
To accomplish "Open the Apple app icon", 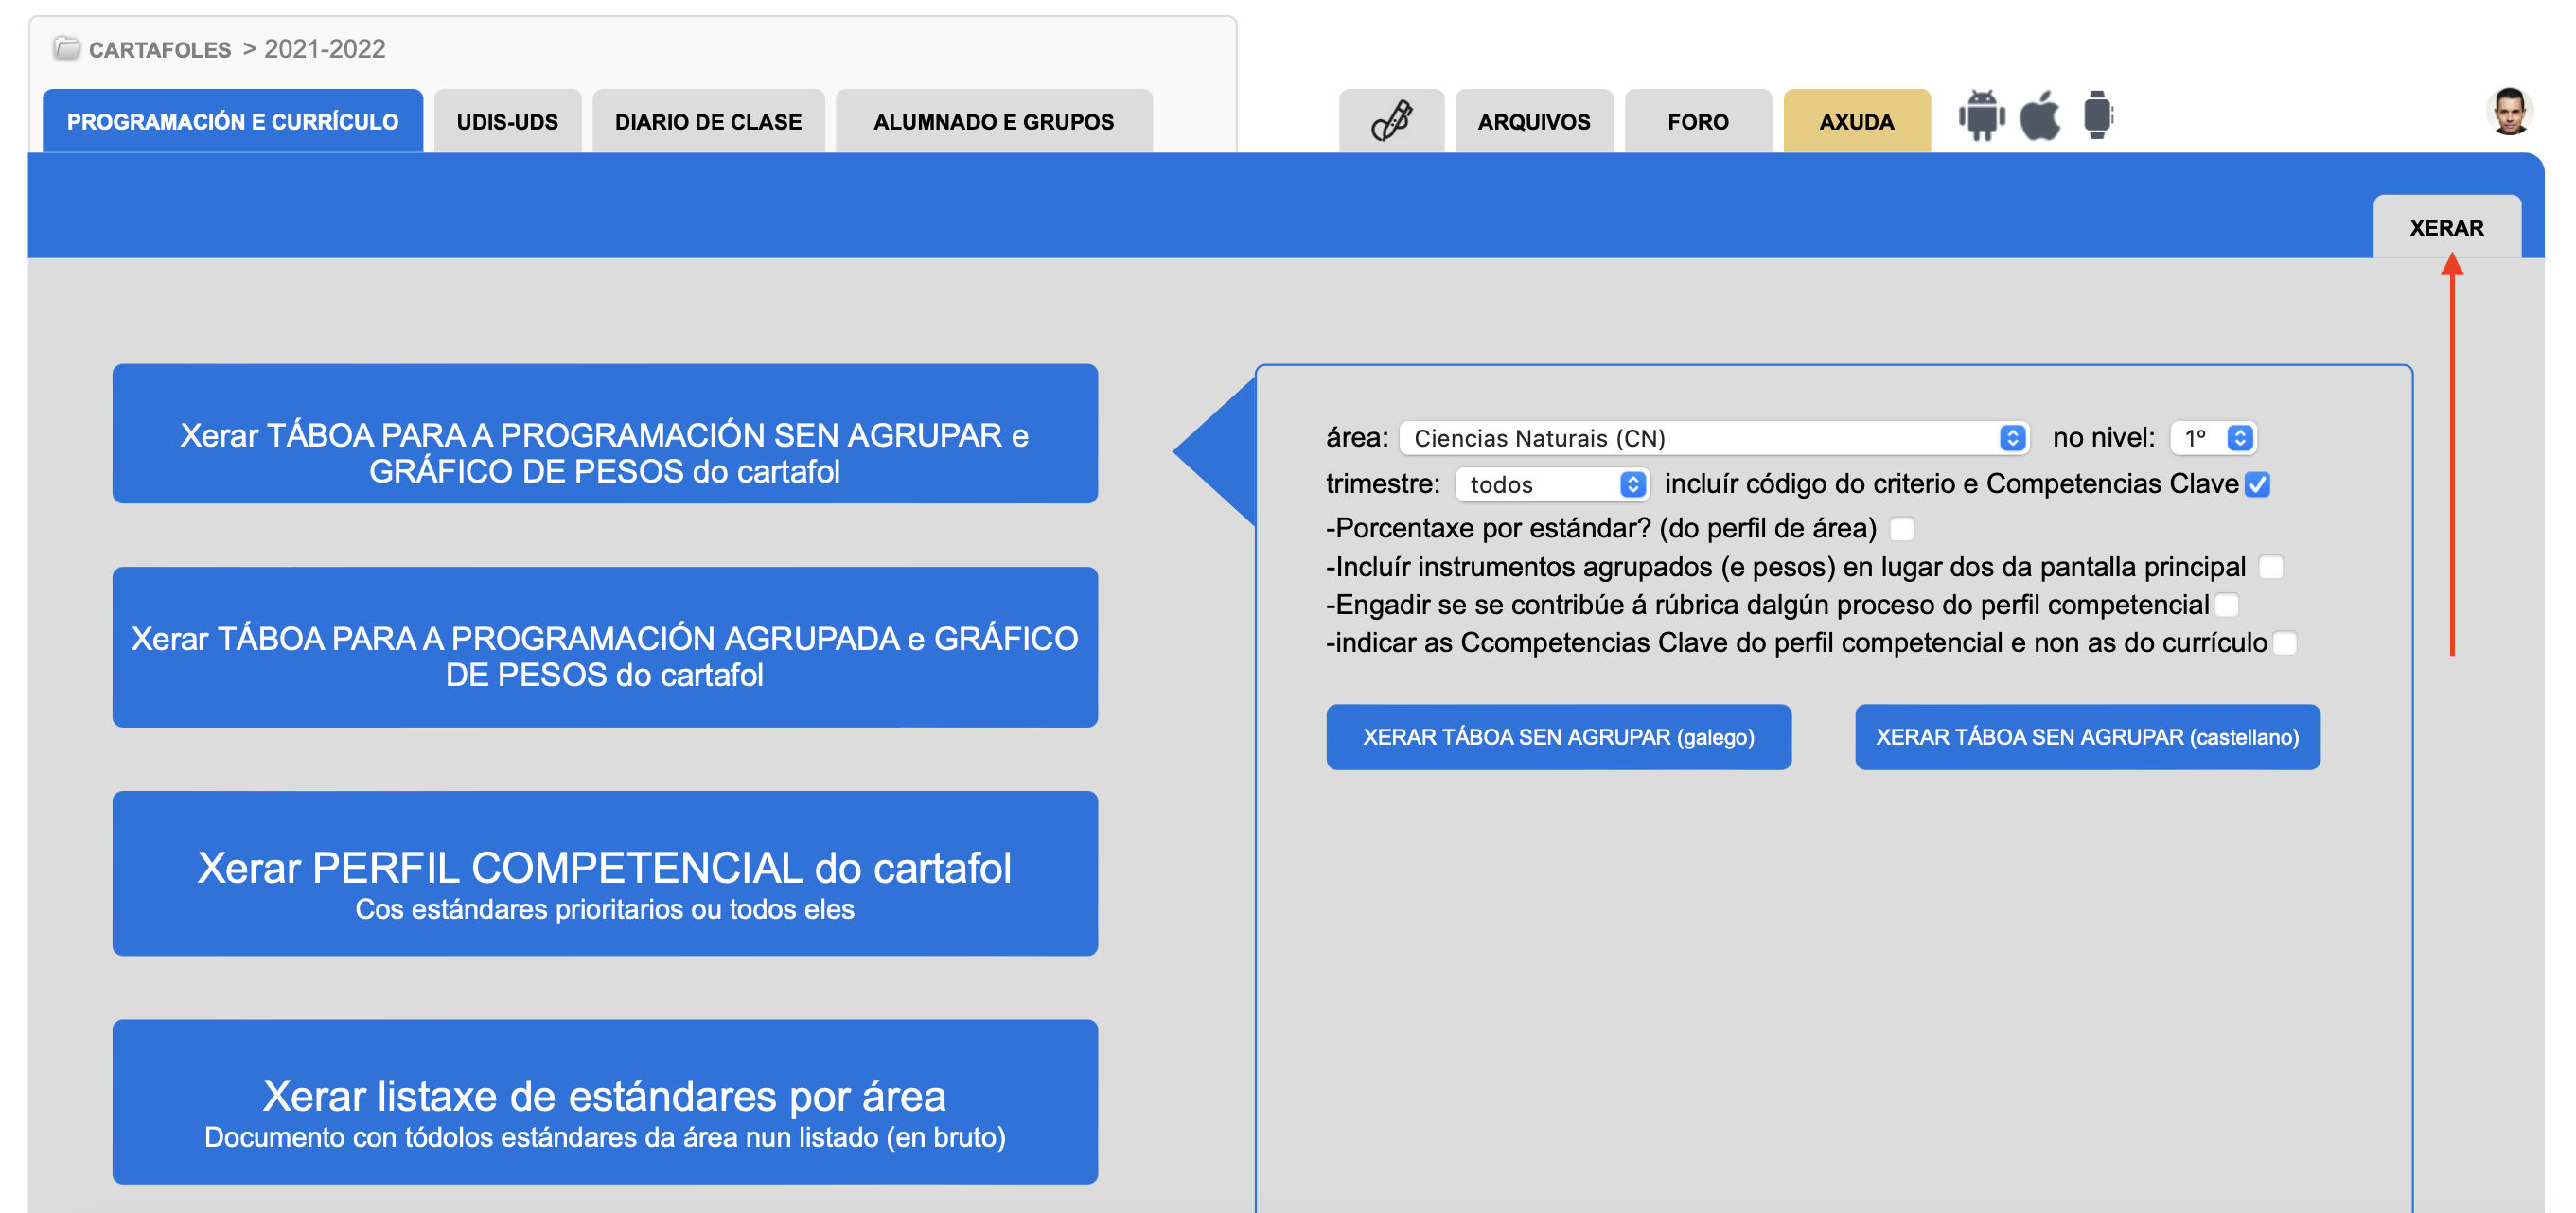I will [x=2040, y=116].
